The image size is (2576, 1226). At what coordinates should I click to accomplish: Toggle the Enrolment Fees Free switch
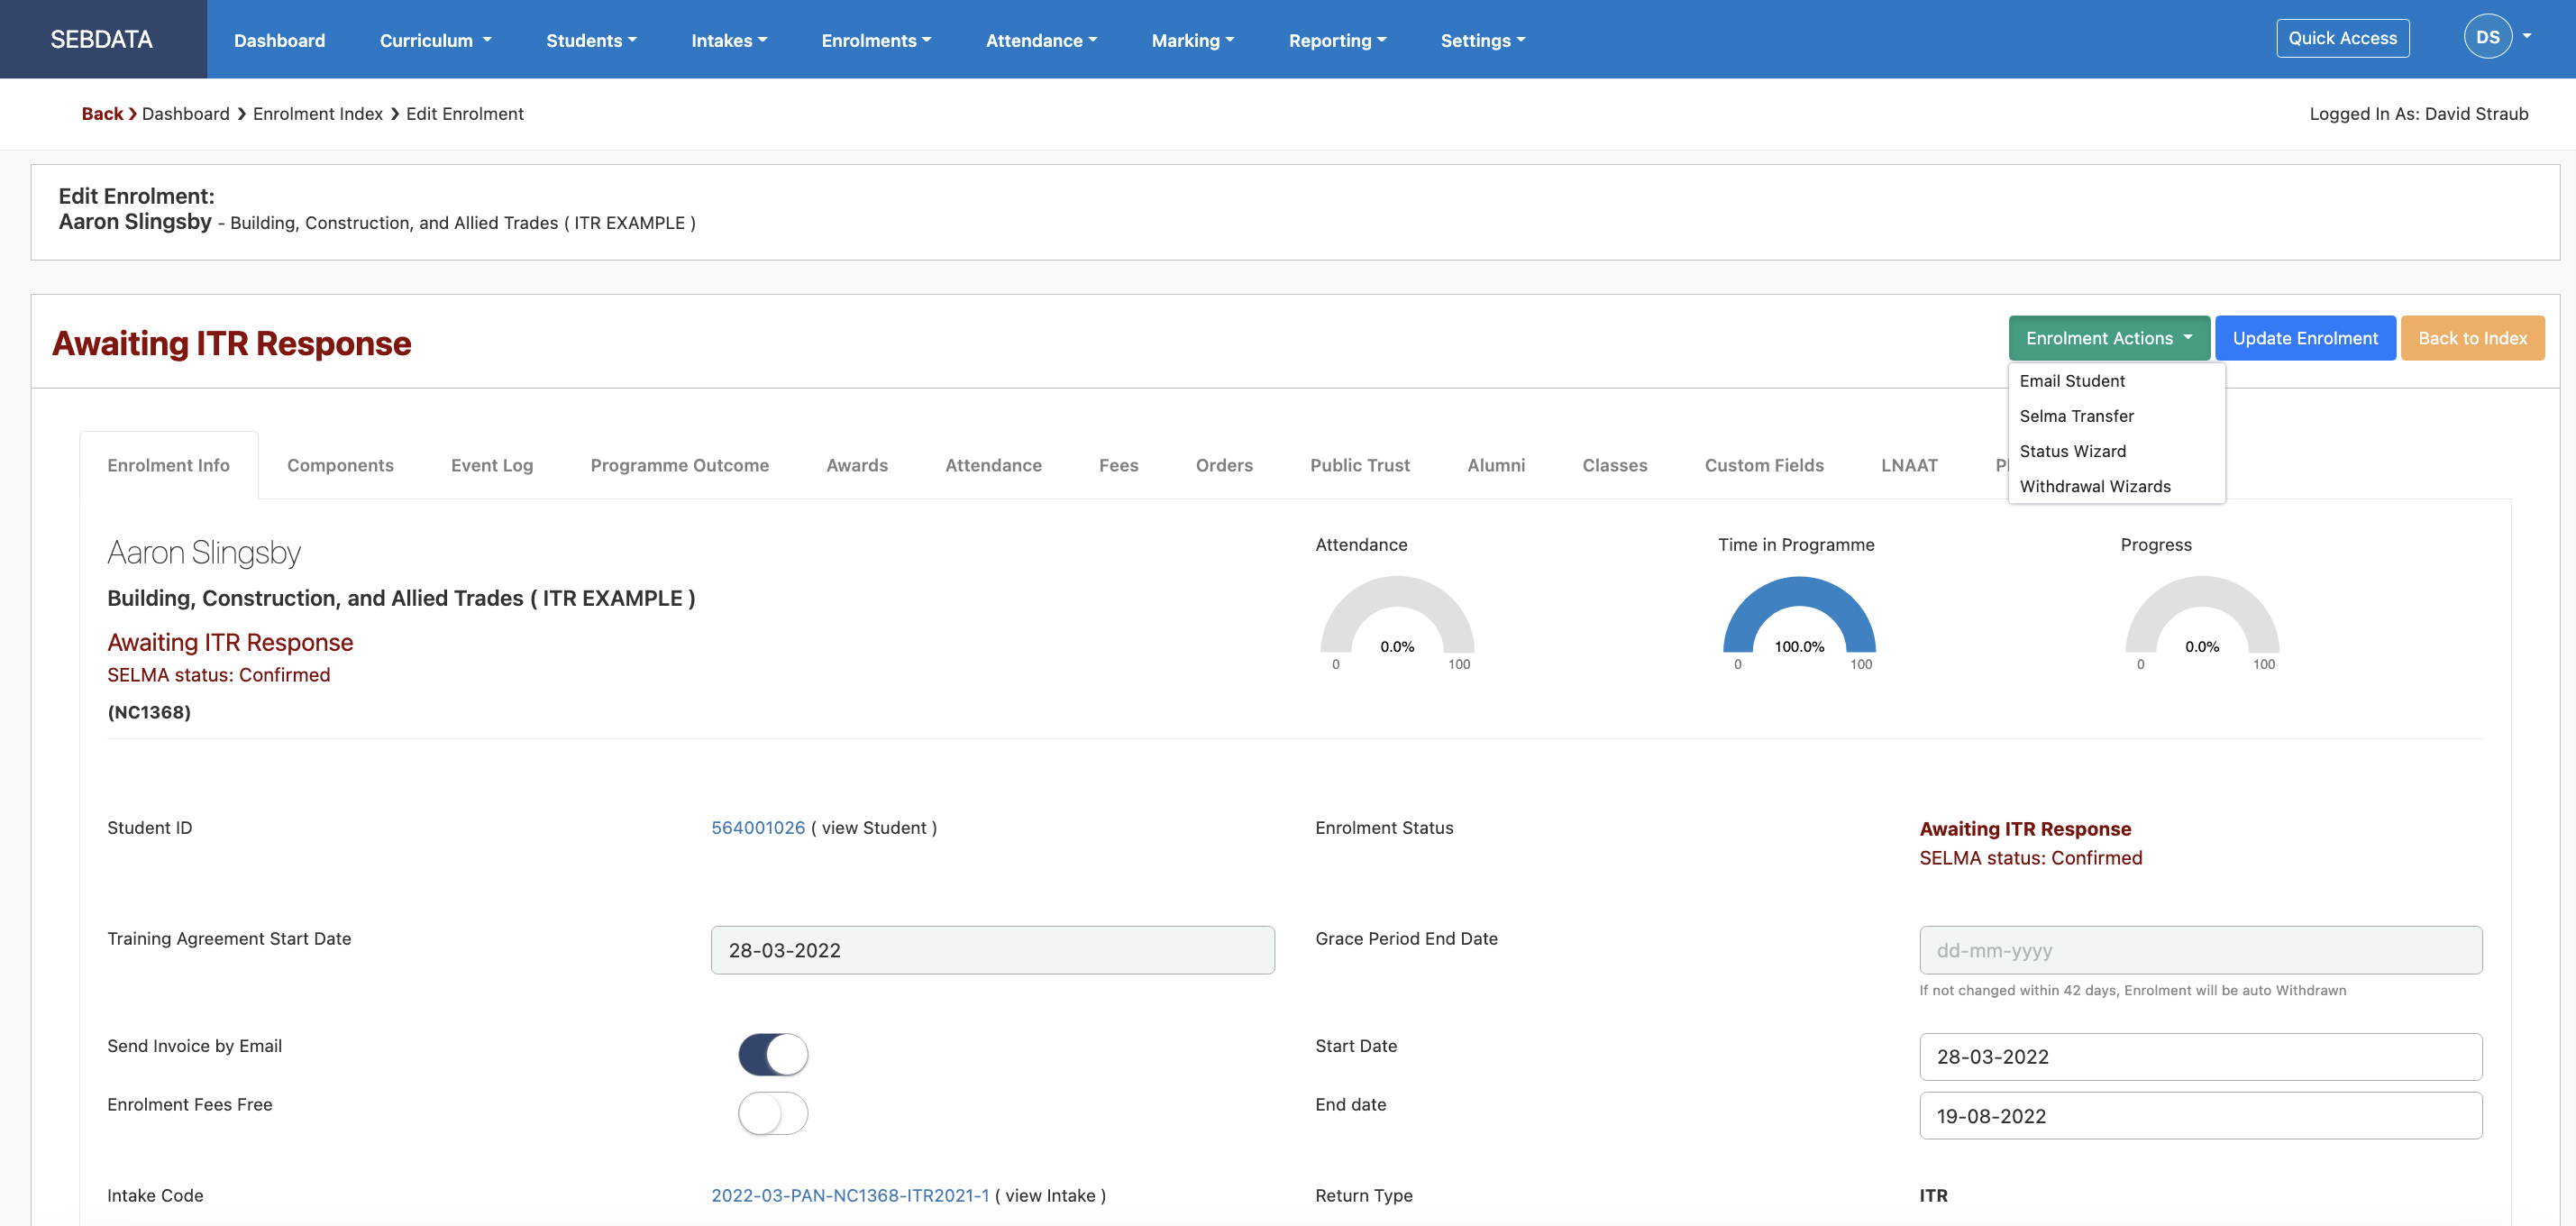point(772,1111)
